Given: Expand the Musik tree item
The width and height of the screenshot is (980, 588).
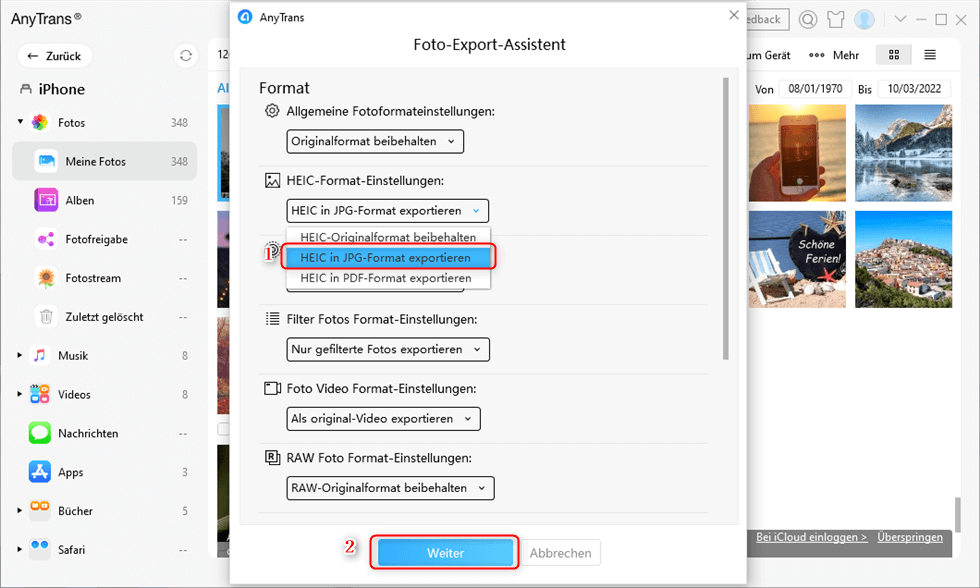Looking at the screenshot, I should [20, 356].
